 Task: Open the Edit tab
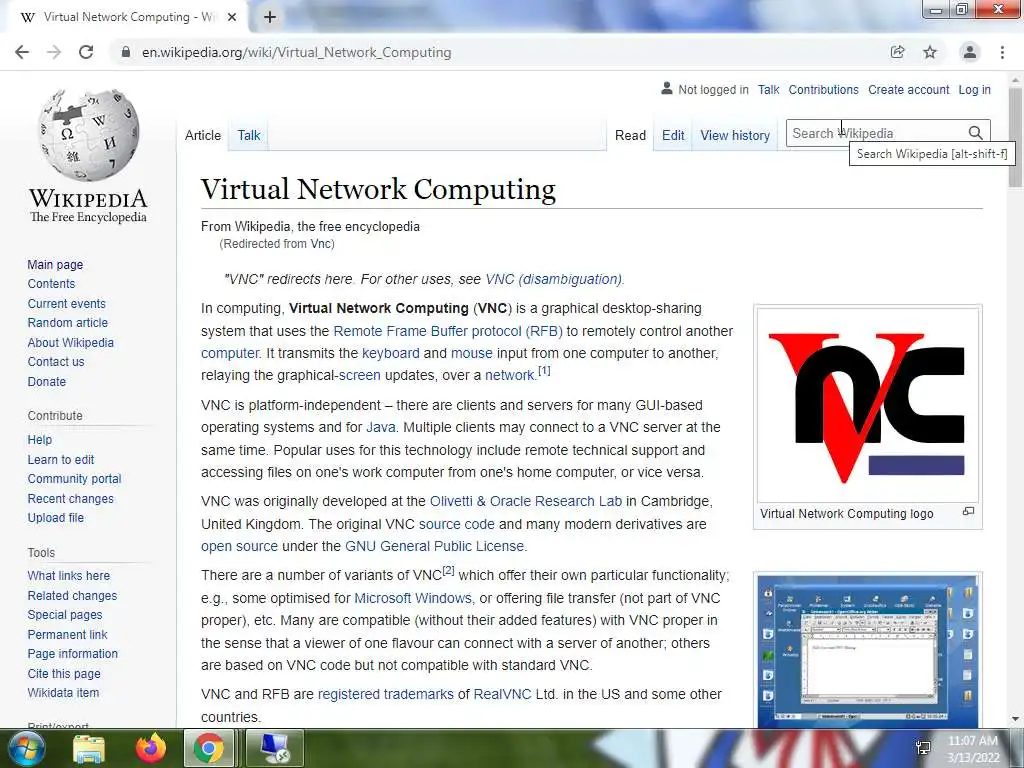673,135
